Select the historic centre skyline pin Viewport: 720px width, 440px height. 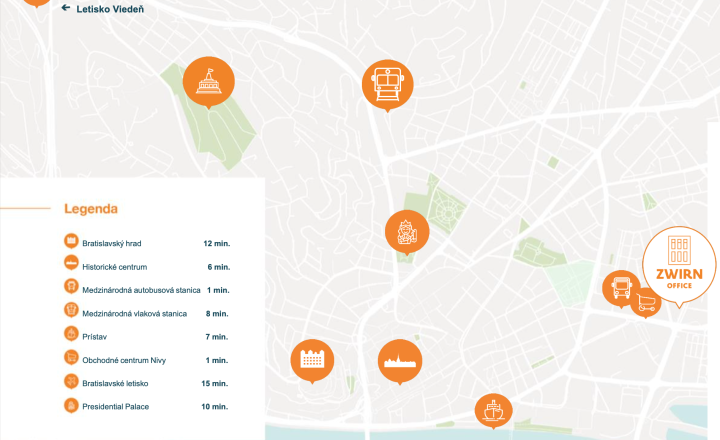point(400,361)
